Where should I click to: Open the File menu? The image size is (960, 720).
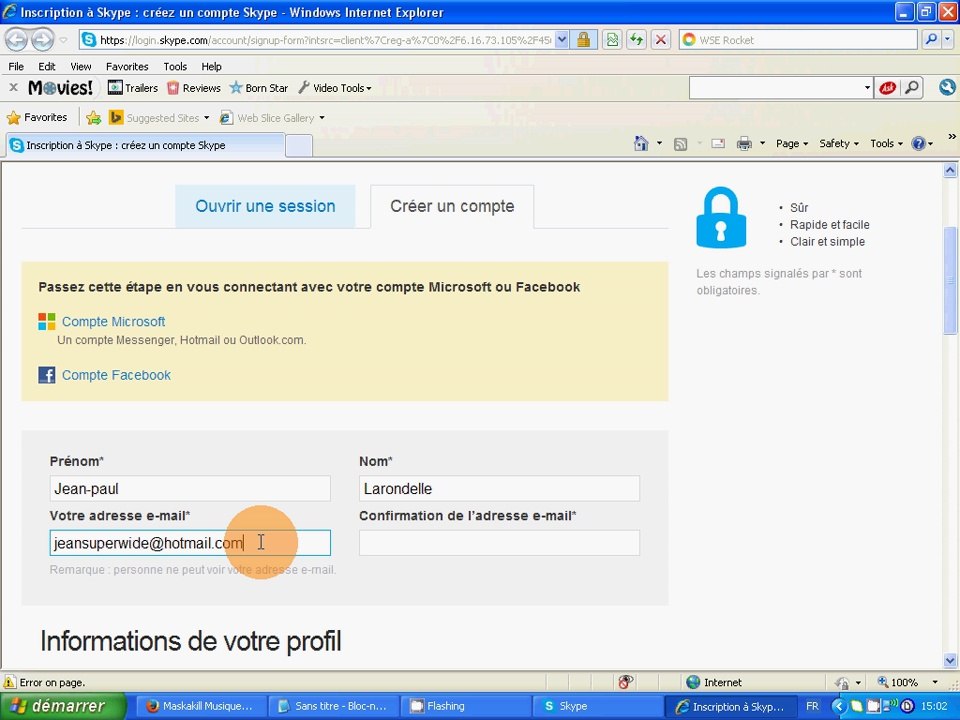point(16,66)
